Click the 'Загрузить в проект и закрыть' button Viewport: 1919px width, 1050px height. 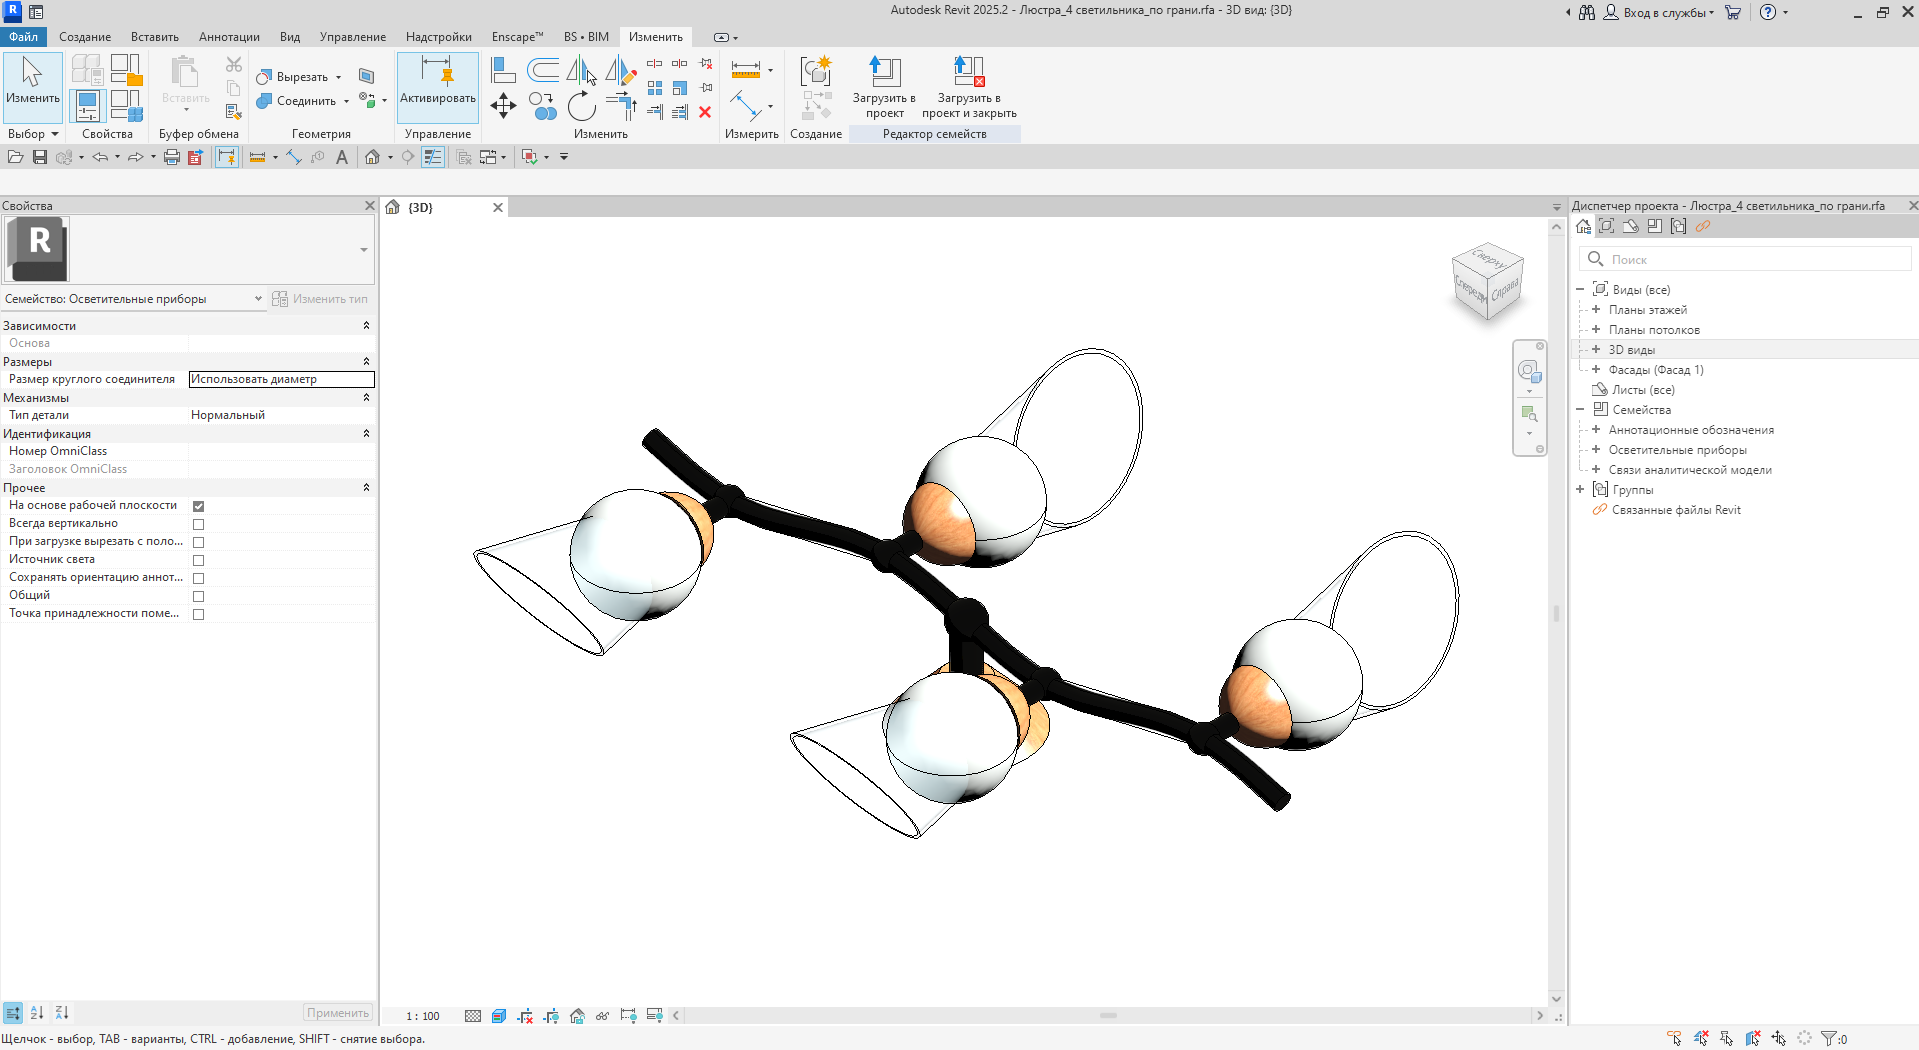[x=968, y=85]
